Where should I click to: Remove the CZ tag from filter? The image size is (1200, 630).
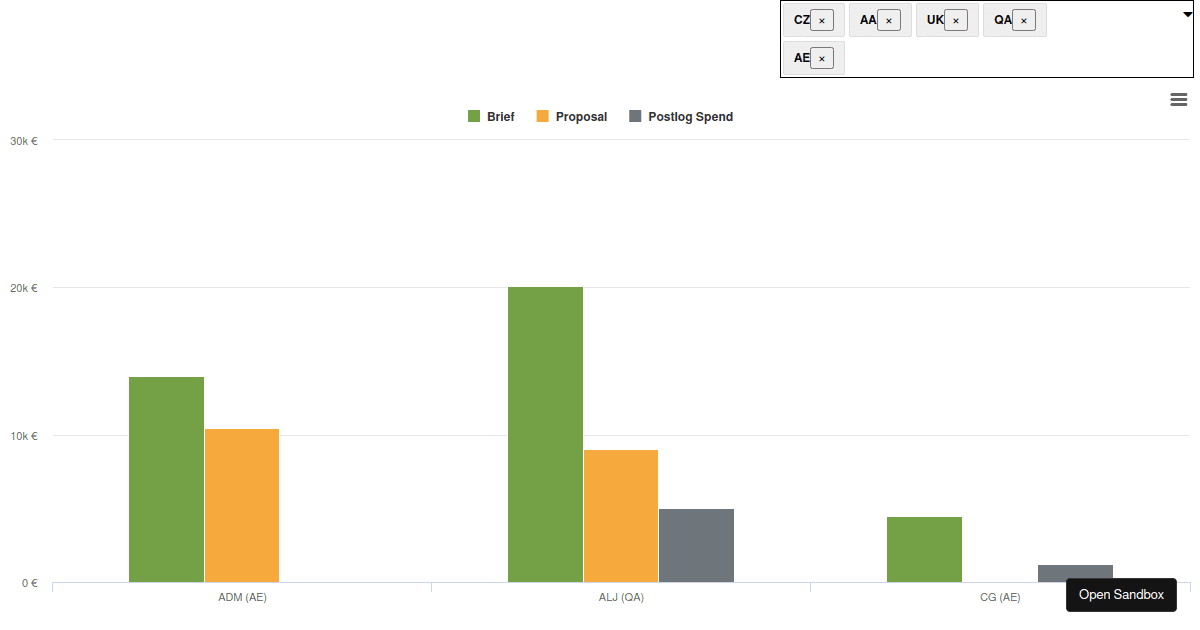pyautogui.click(x=822, y=20)
